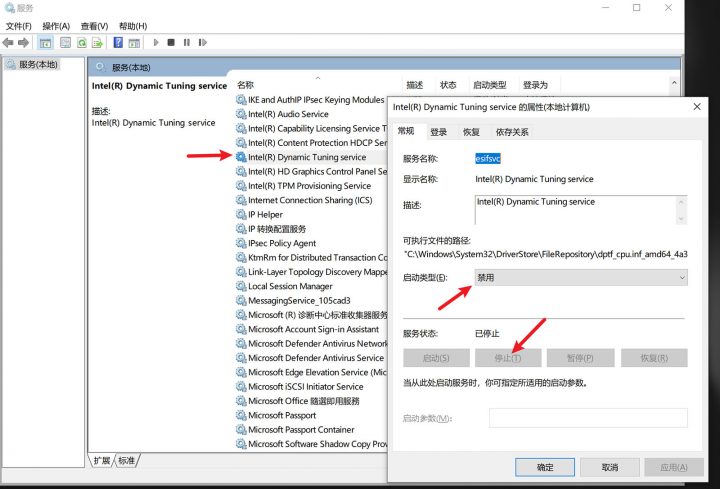Click gear icon beside IP 转换配置服务
The height and width of the screenshot is (489, 720).
tap(241, 229)
